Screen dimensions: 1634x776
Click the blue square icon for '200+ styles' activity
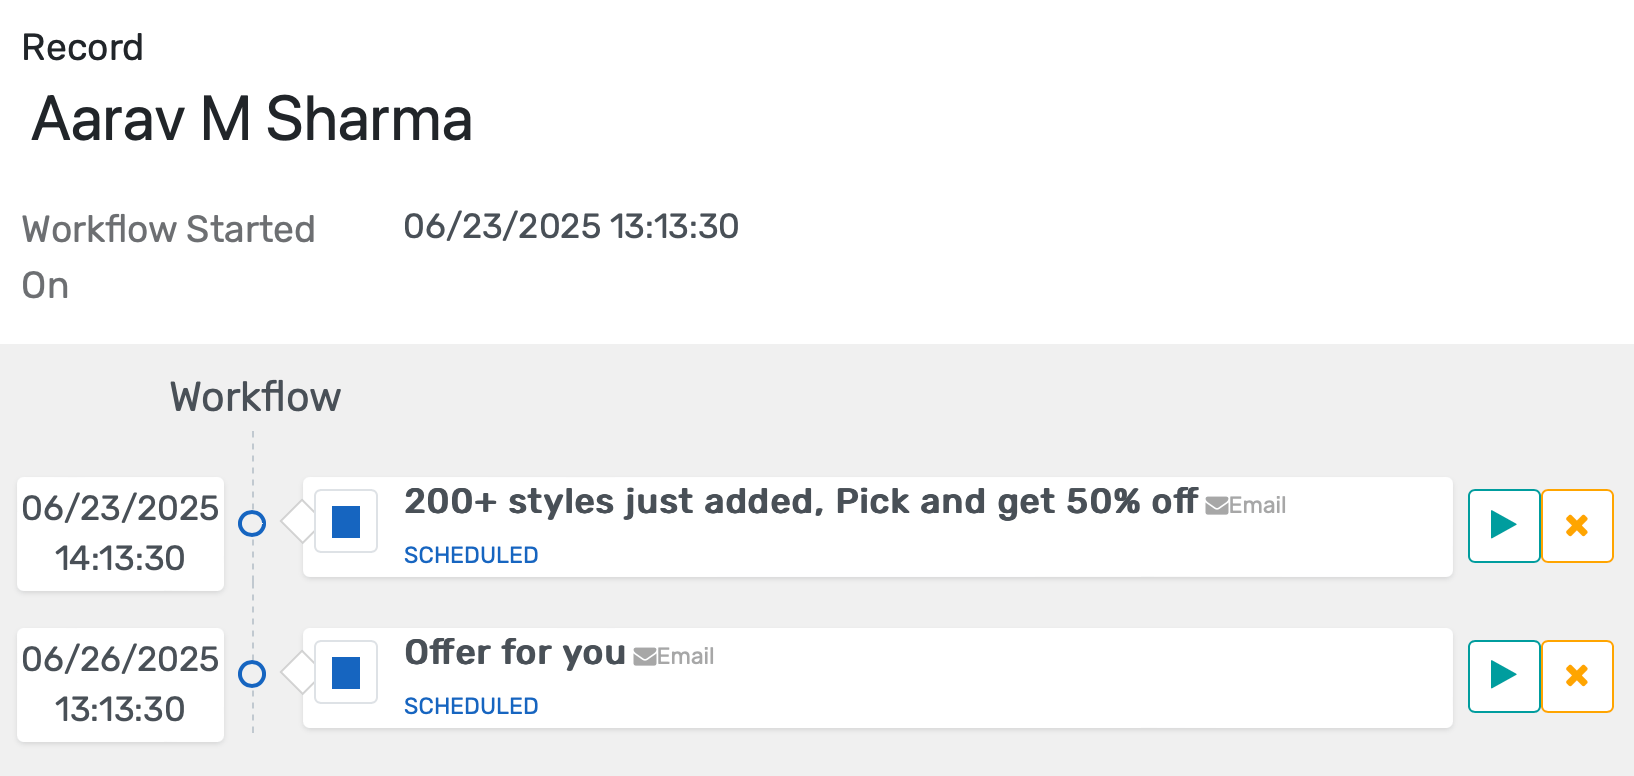tap(346, 522)
